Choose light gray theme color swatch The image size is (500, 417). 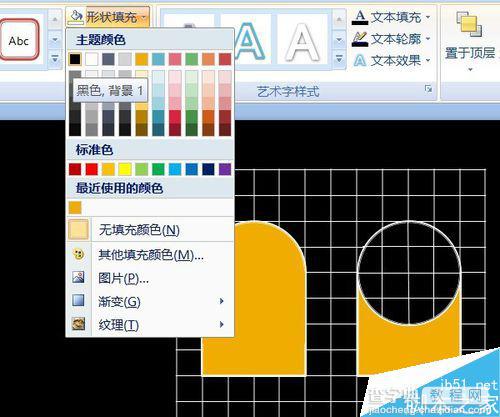tap(125, 59)
